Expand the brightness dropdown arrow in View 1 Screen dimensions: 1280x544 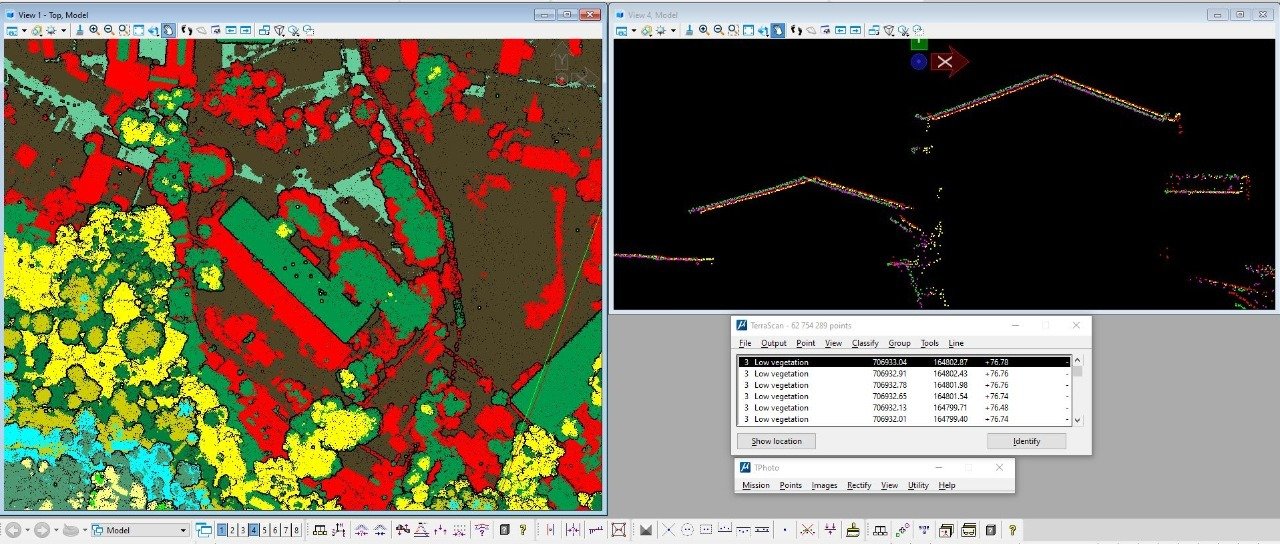click(64, 30)
